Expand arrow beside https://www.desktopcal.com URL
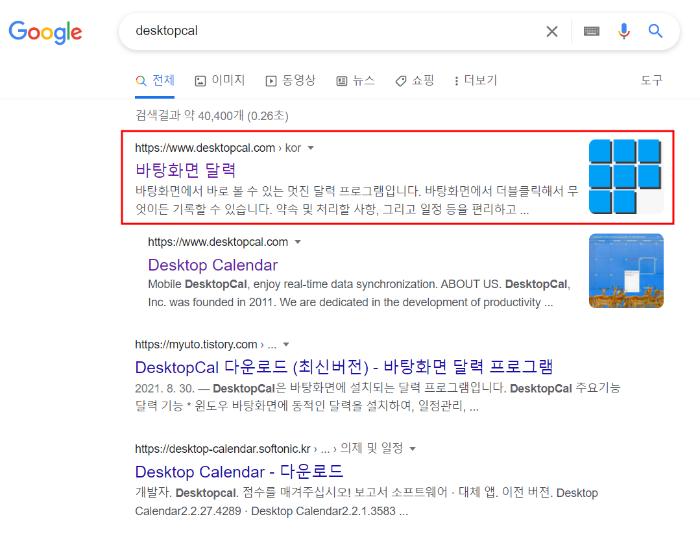This screenshot has height=536, width=700. click(298, 242)
